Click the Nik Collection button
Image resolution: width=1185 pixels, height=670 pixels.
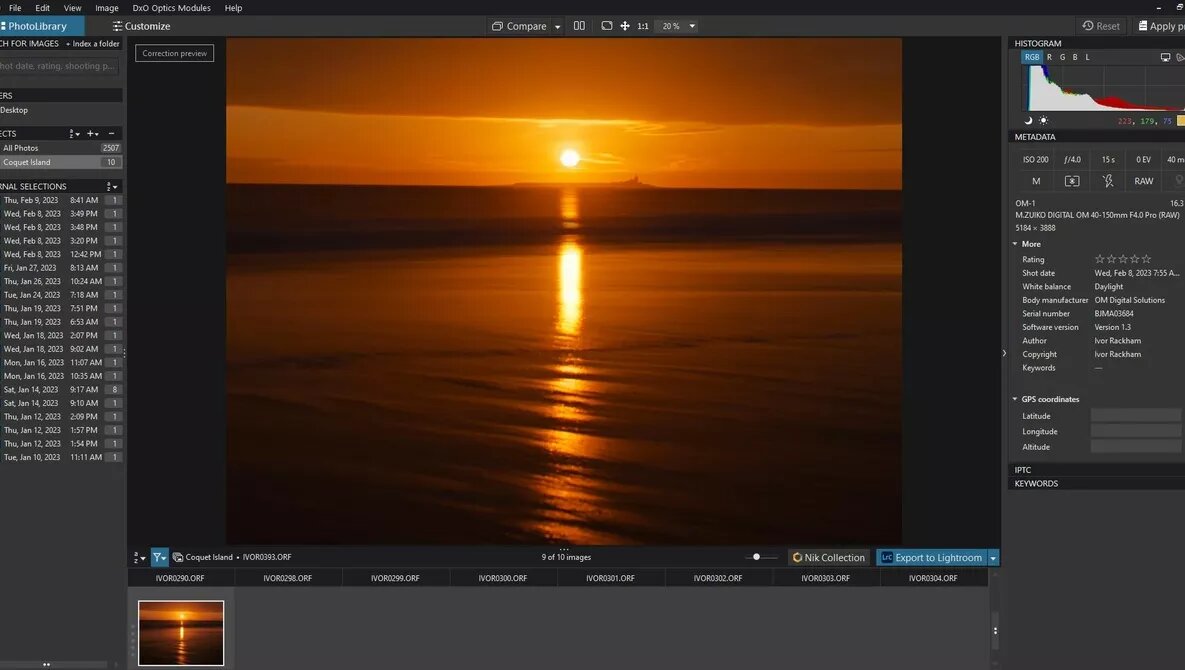[x=828, y=557]
